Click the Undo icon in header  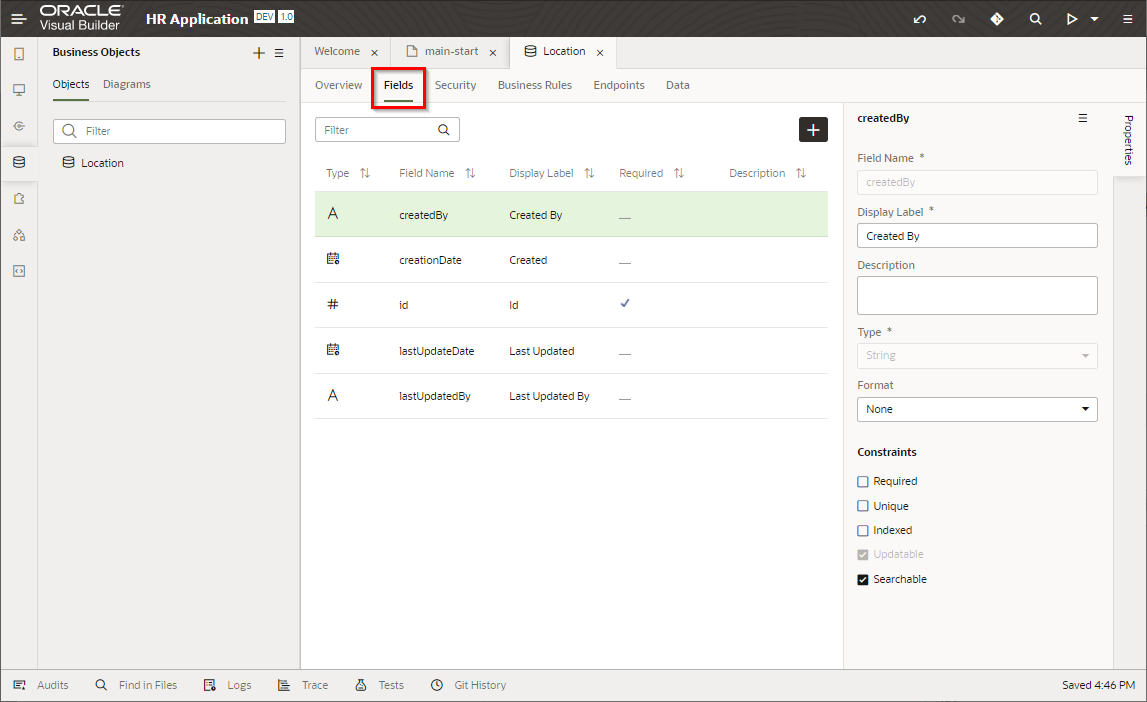click(x=920, y=19)
